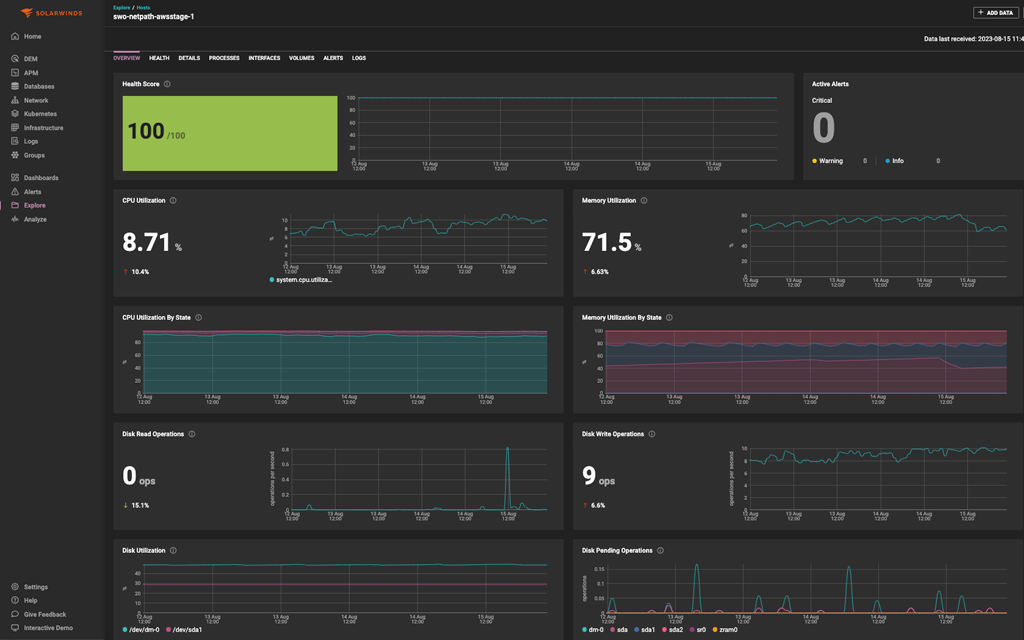Open the Health tab
The image size is (1024, 640).
pos(158,58)
